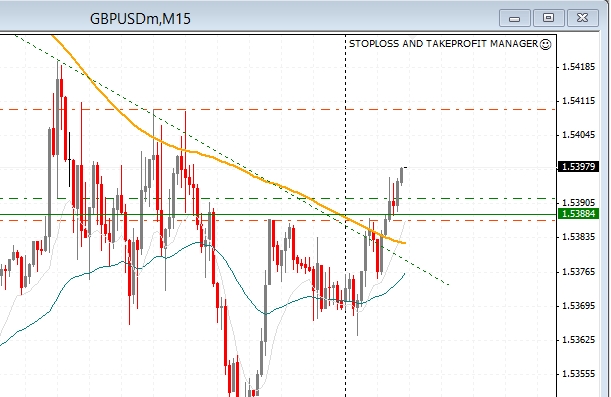611x397 pixels.
Task: Select the green order price label 1.53884
Action: coord(579,213)
